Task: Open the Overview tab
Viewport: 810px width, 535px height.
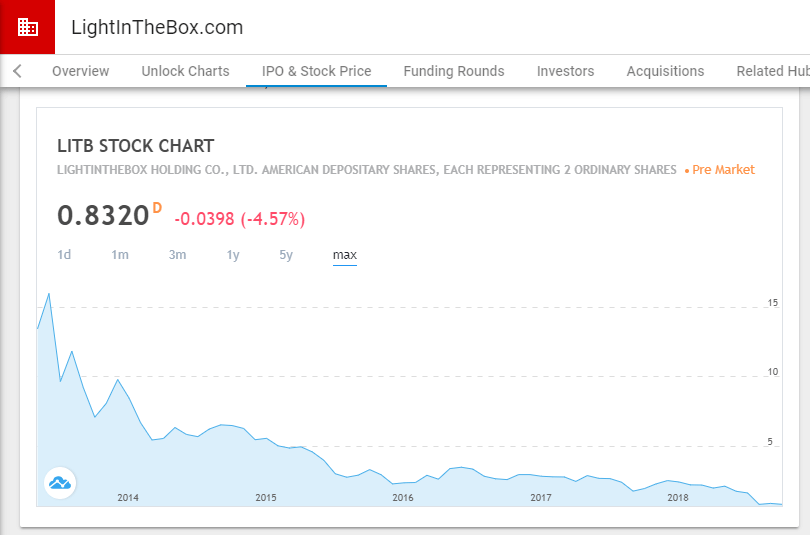Action: click(80, 71)
